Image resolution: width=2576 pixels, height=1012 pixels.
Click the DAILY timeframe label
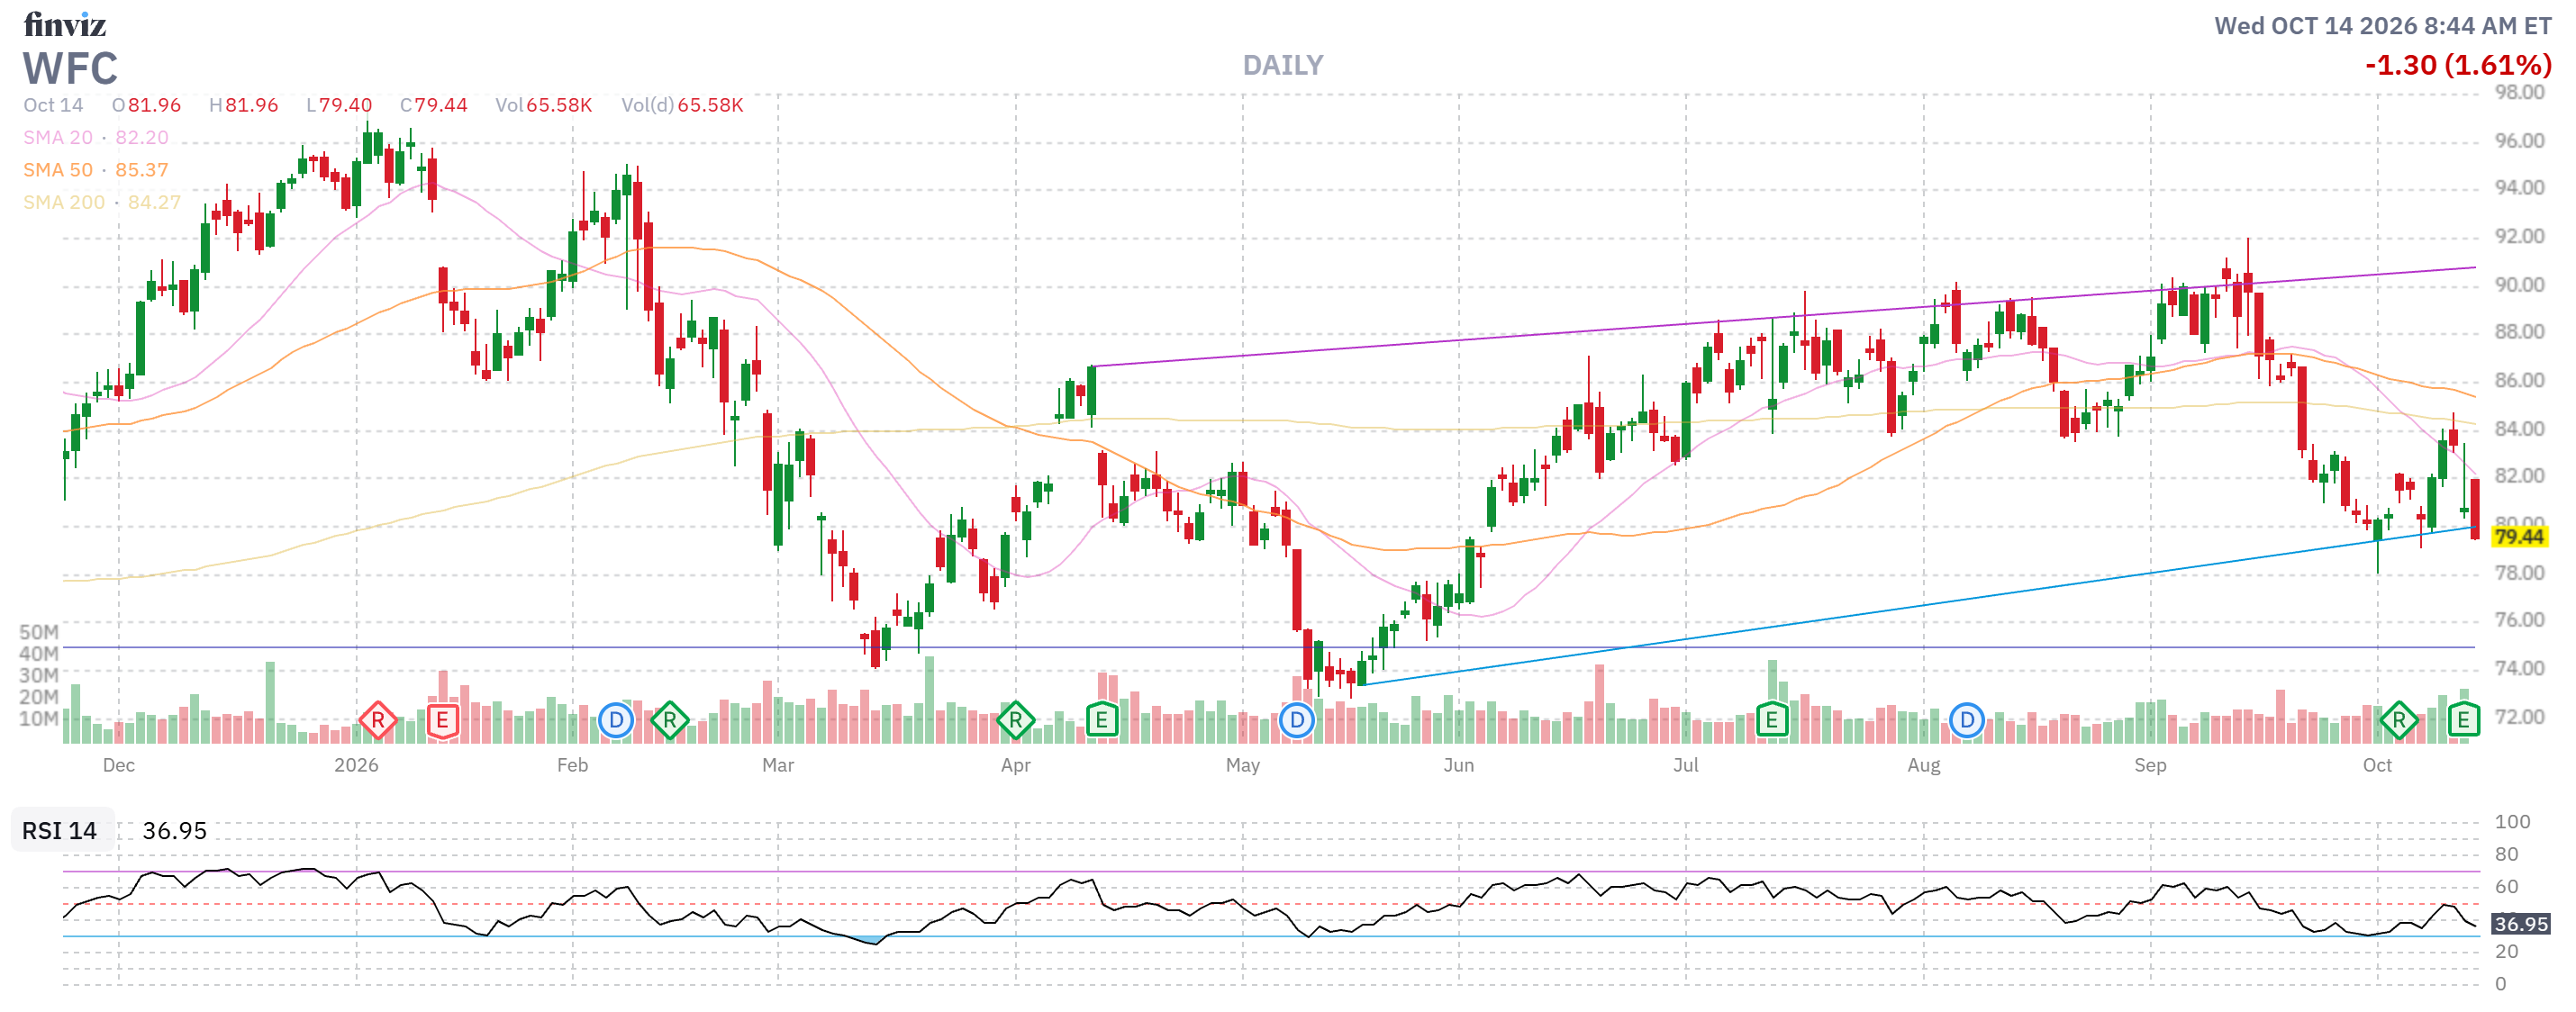click(1283, 66)
